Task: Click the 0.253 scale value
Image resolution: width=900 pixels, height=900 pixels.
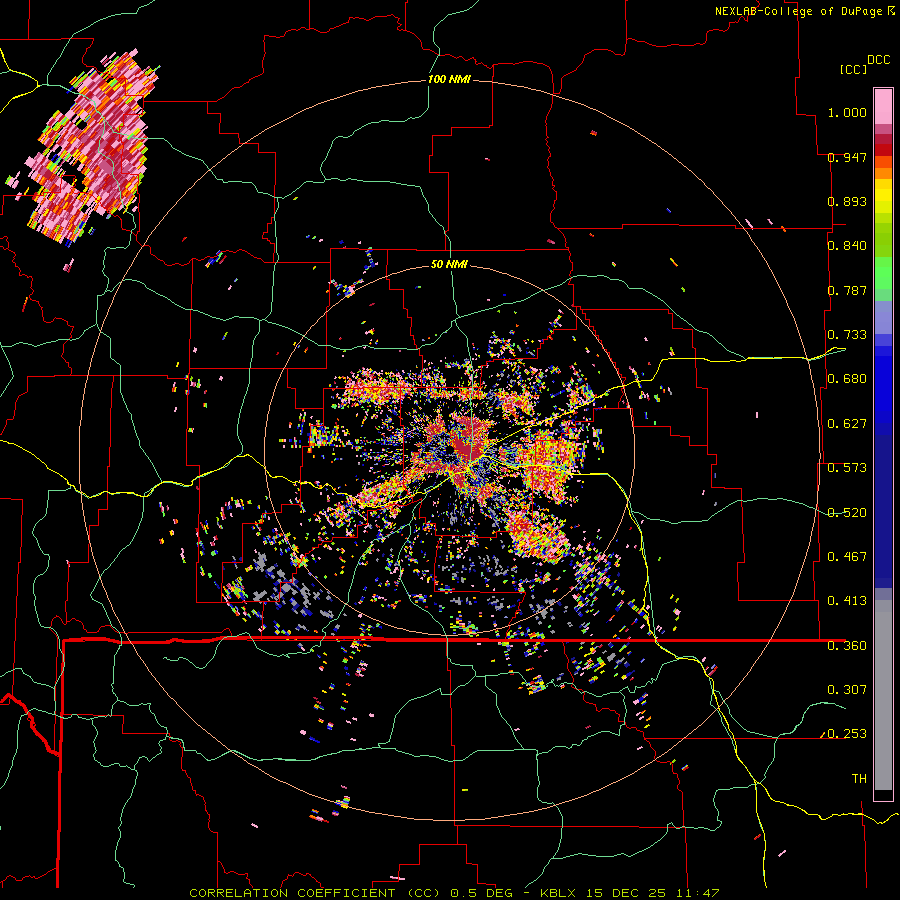Action: (847, 734)
